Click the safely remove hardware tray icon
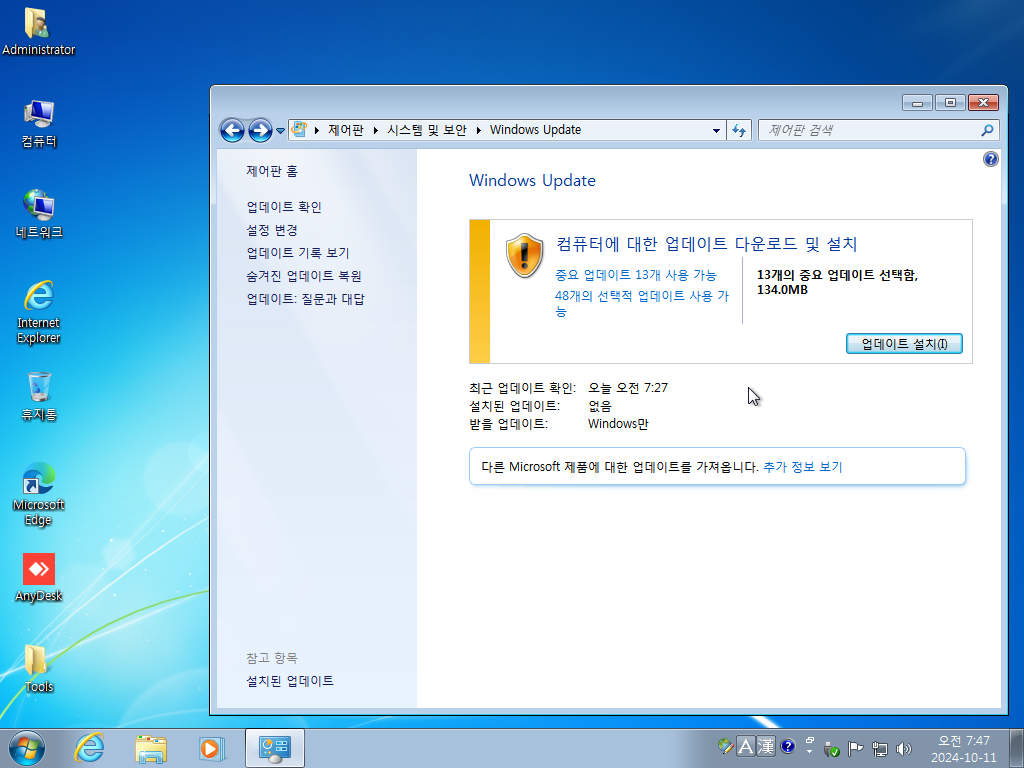 831,749
